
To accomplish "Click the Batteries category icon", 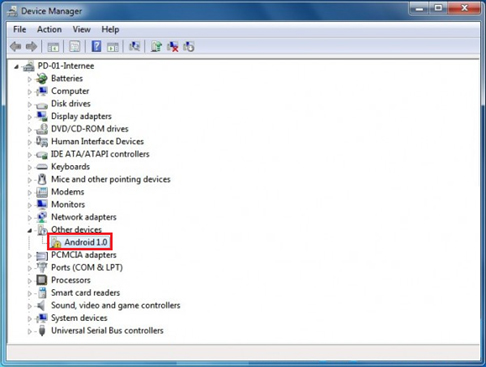I will pos(42,79).
